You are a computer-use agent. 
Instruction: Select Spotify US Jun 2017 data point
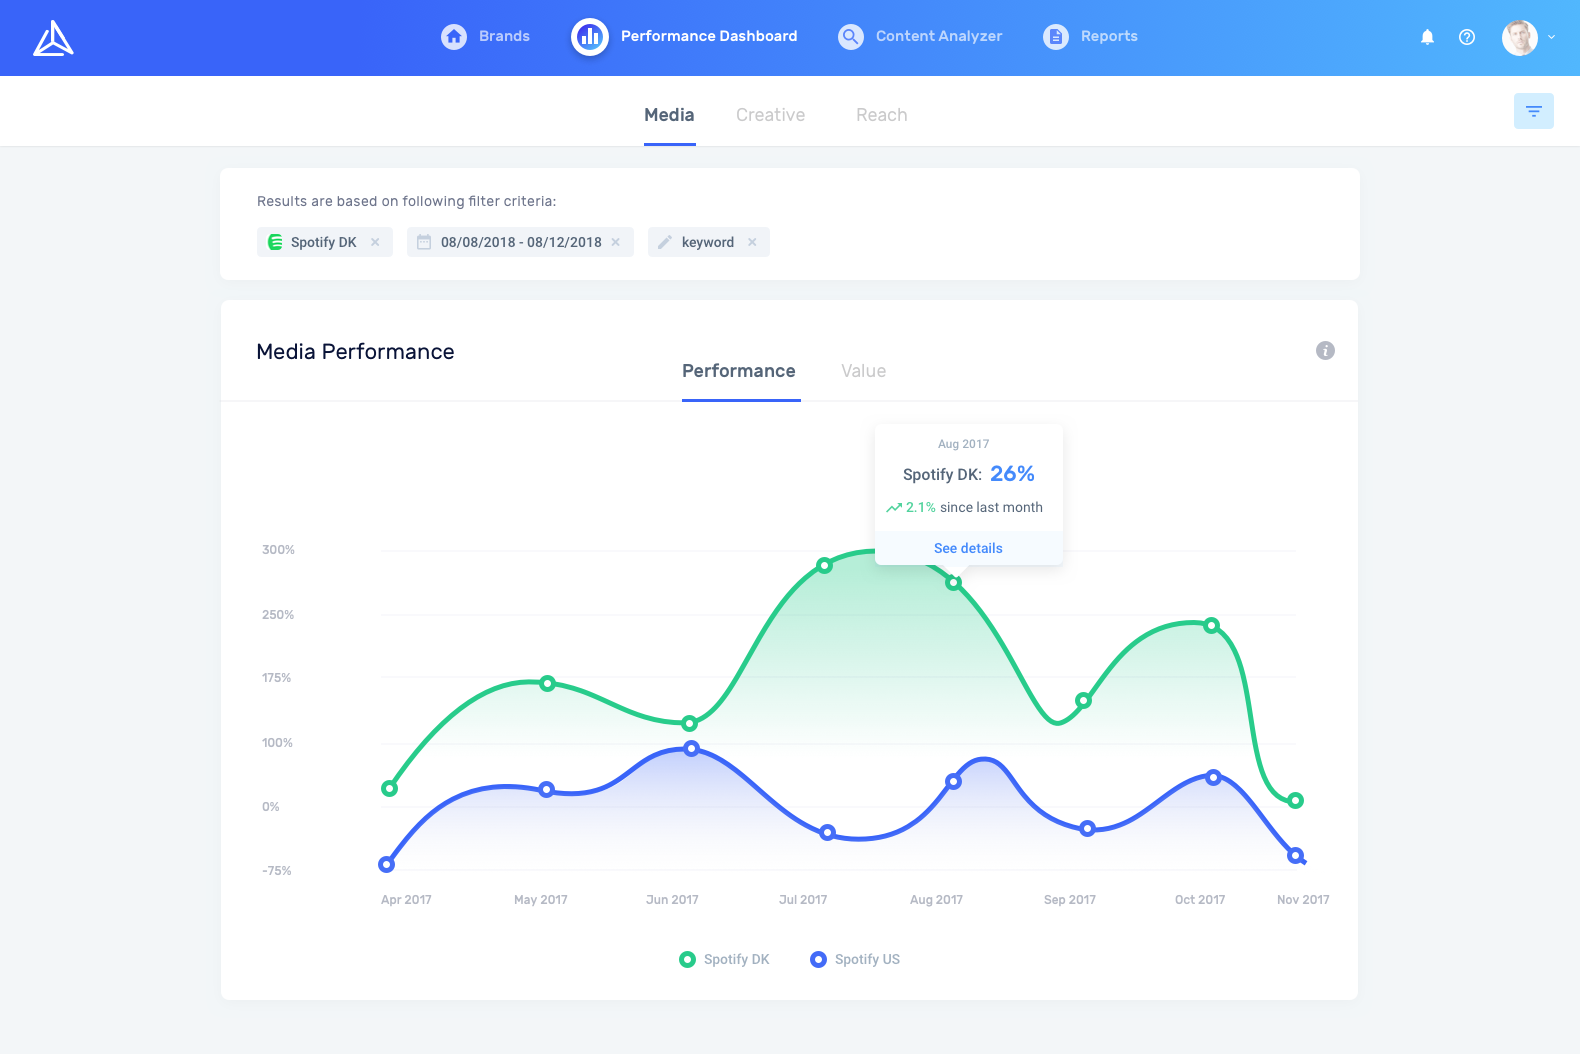[691, 748]
